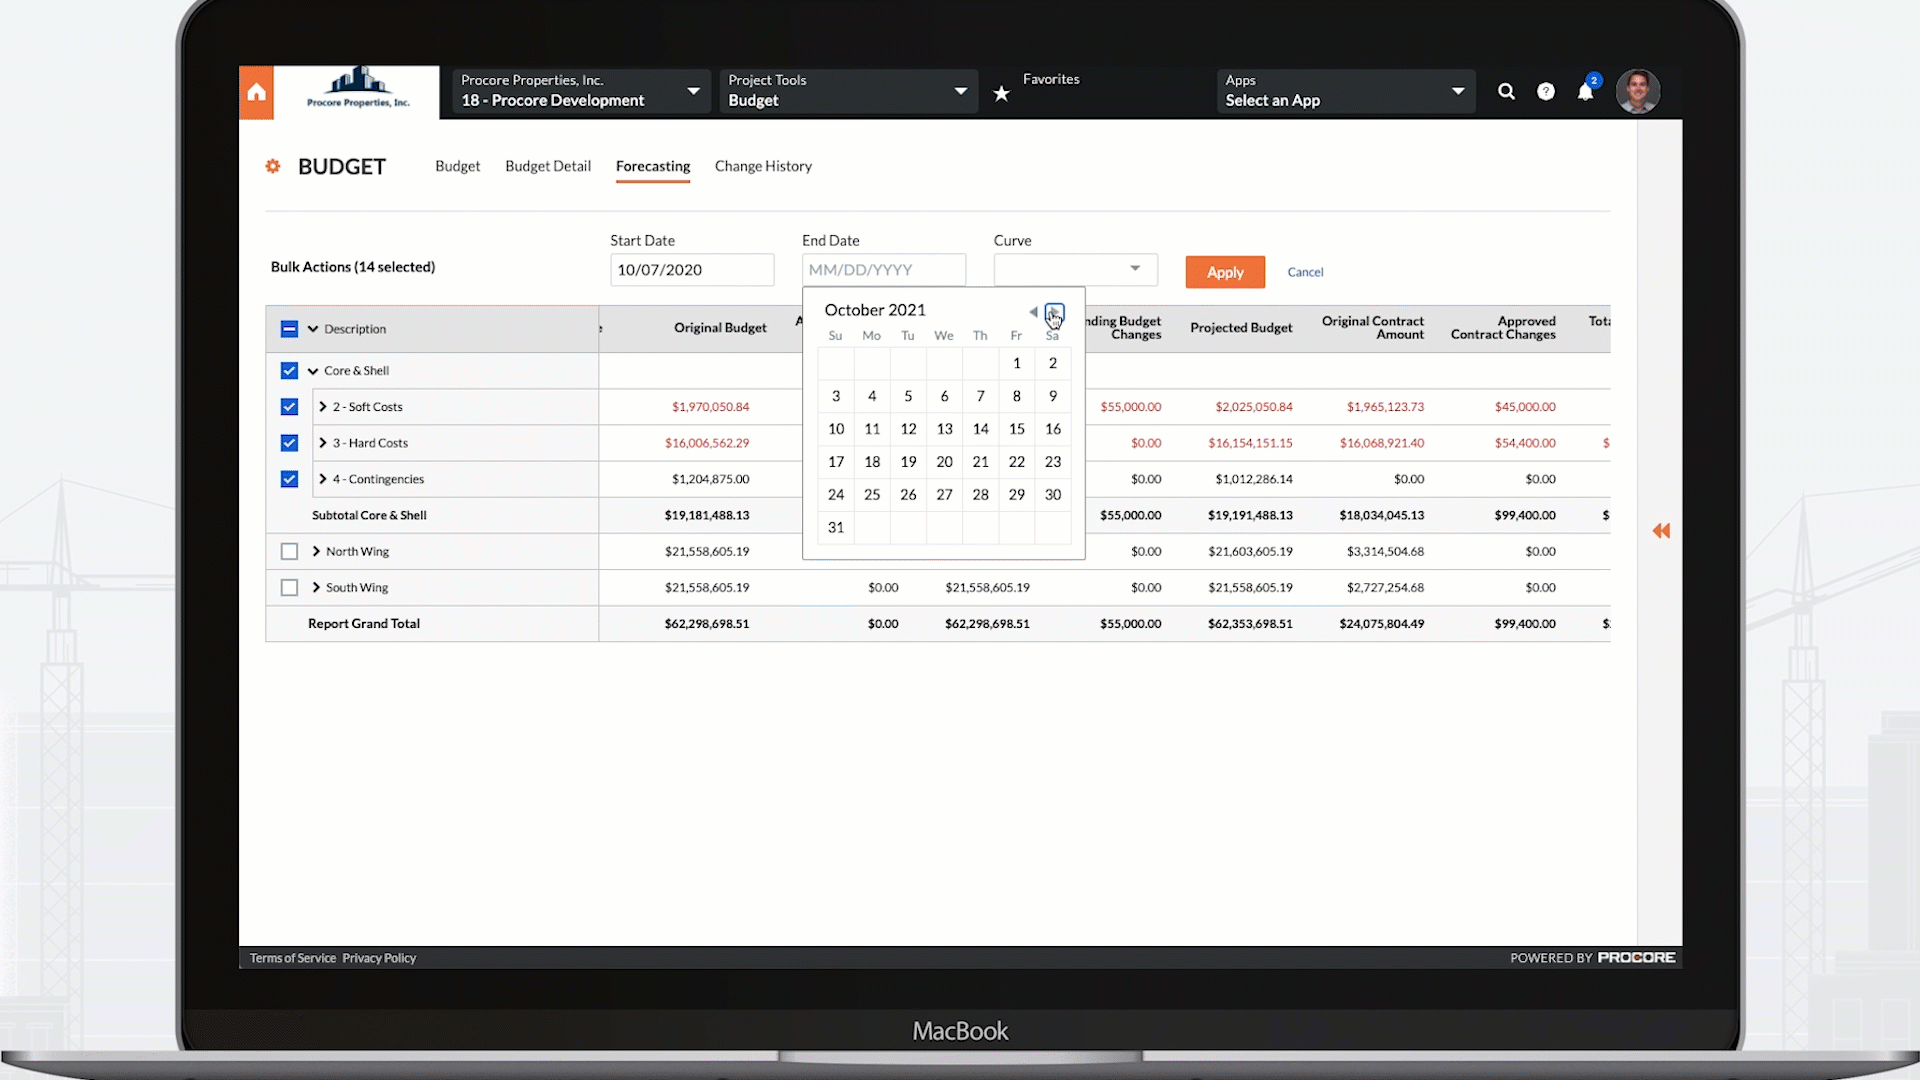Click the orange budget settings gear

coord(273,167)
